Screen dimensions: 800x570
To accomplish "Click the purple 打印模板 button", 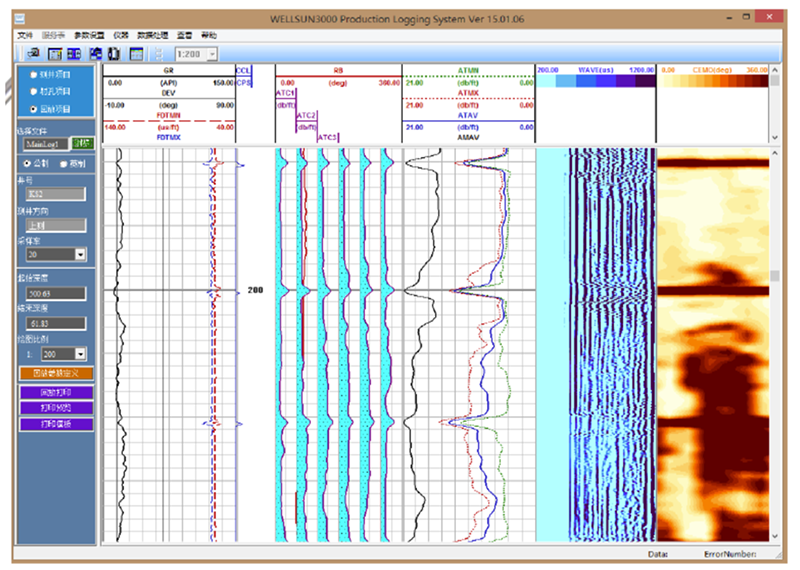I will pyautogui.click(x=56, y=424).
